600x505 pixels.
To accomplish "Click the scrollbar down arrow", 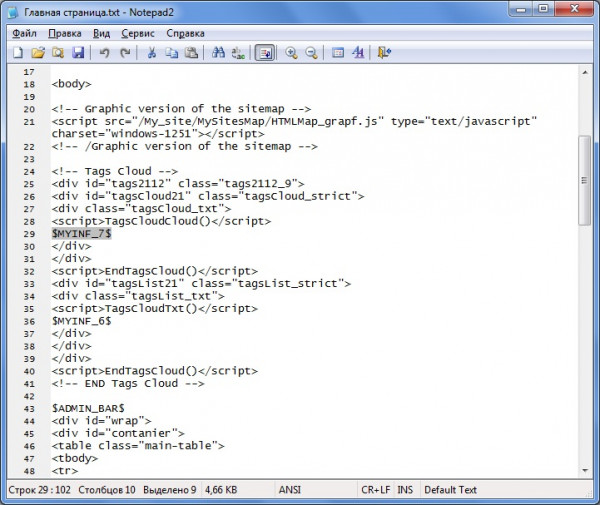I will (585, 471).
